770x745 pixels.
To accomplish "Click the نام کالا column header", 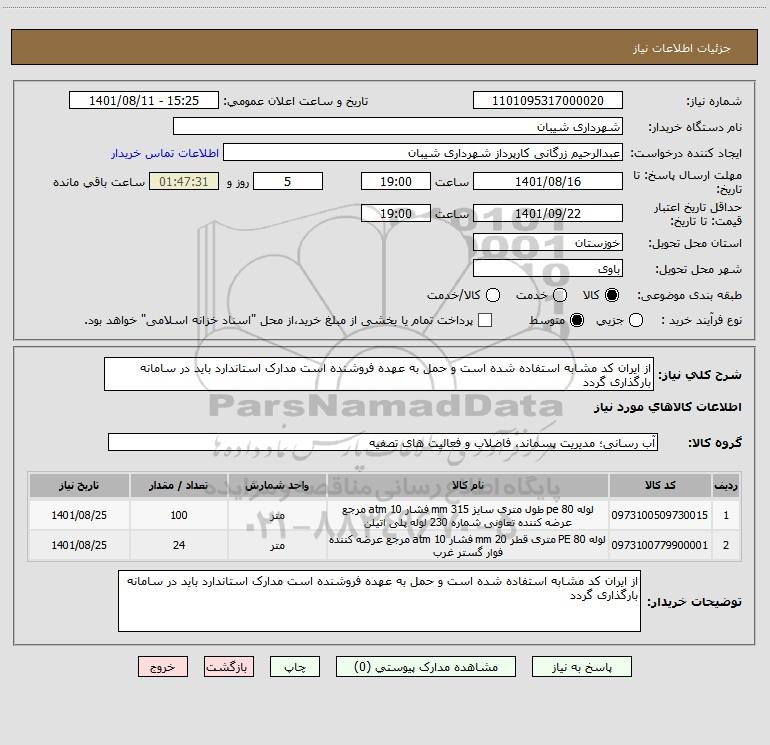I will pos(468,485).
